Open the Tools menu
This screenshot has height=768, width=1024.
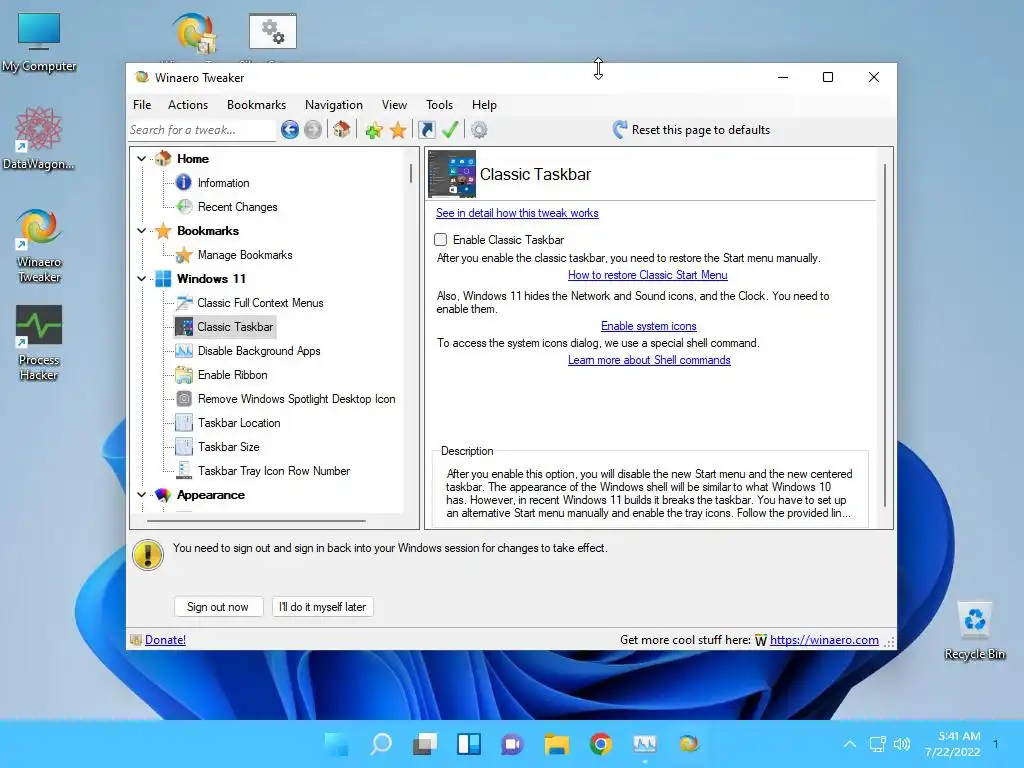[x=440, y=104]
